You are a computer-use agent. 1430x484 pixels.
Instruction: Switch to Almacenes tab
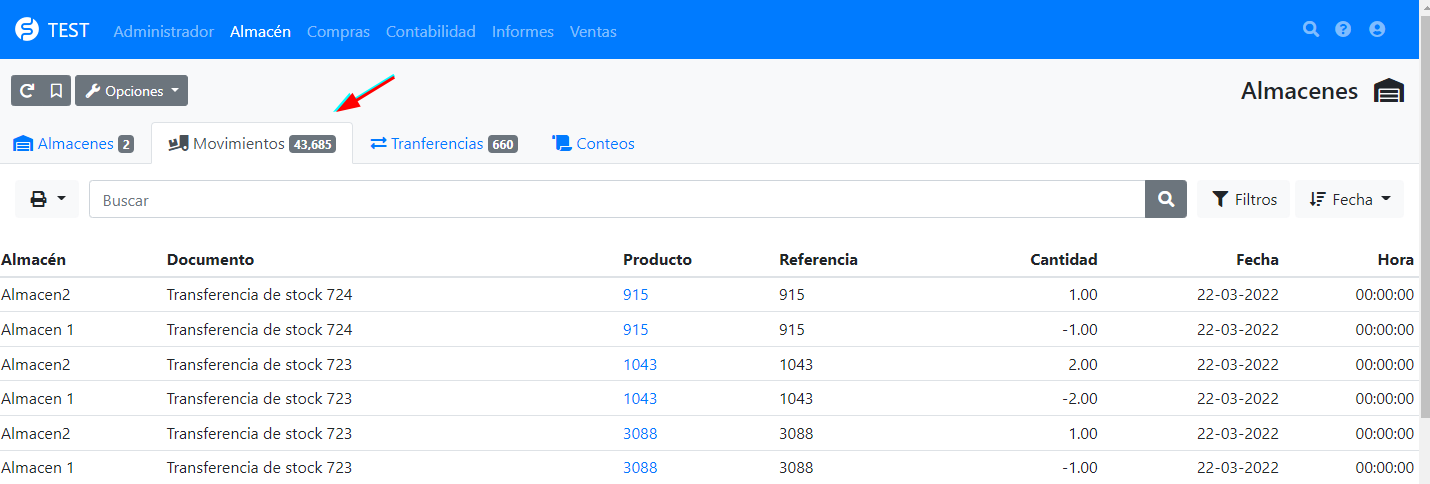(x=73, y=143)
